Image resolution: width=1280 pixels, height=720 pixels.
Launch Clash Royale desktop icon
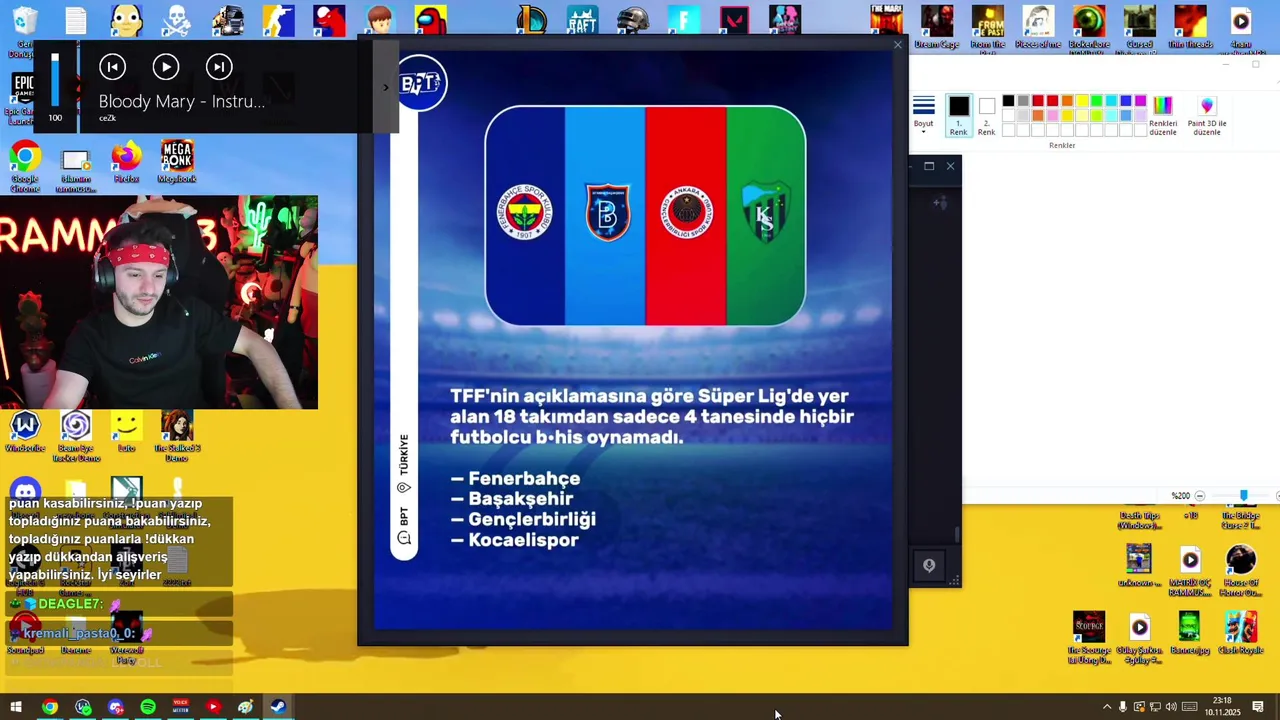[x=1241, y=634]
